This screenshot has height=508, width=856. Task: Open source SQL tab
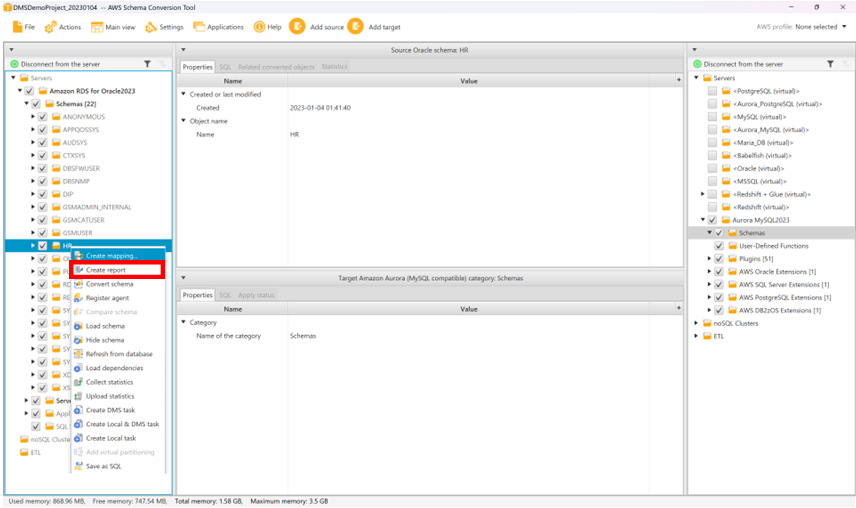(x=225, y=67)
